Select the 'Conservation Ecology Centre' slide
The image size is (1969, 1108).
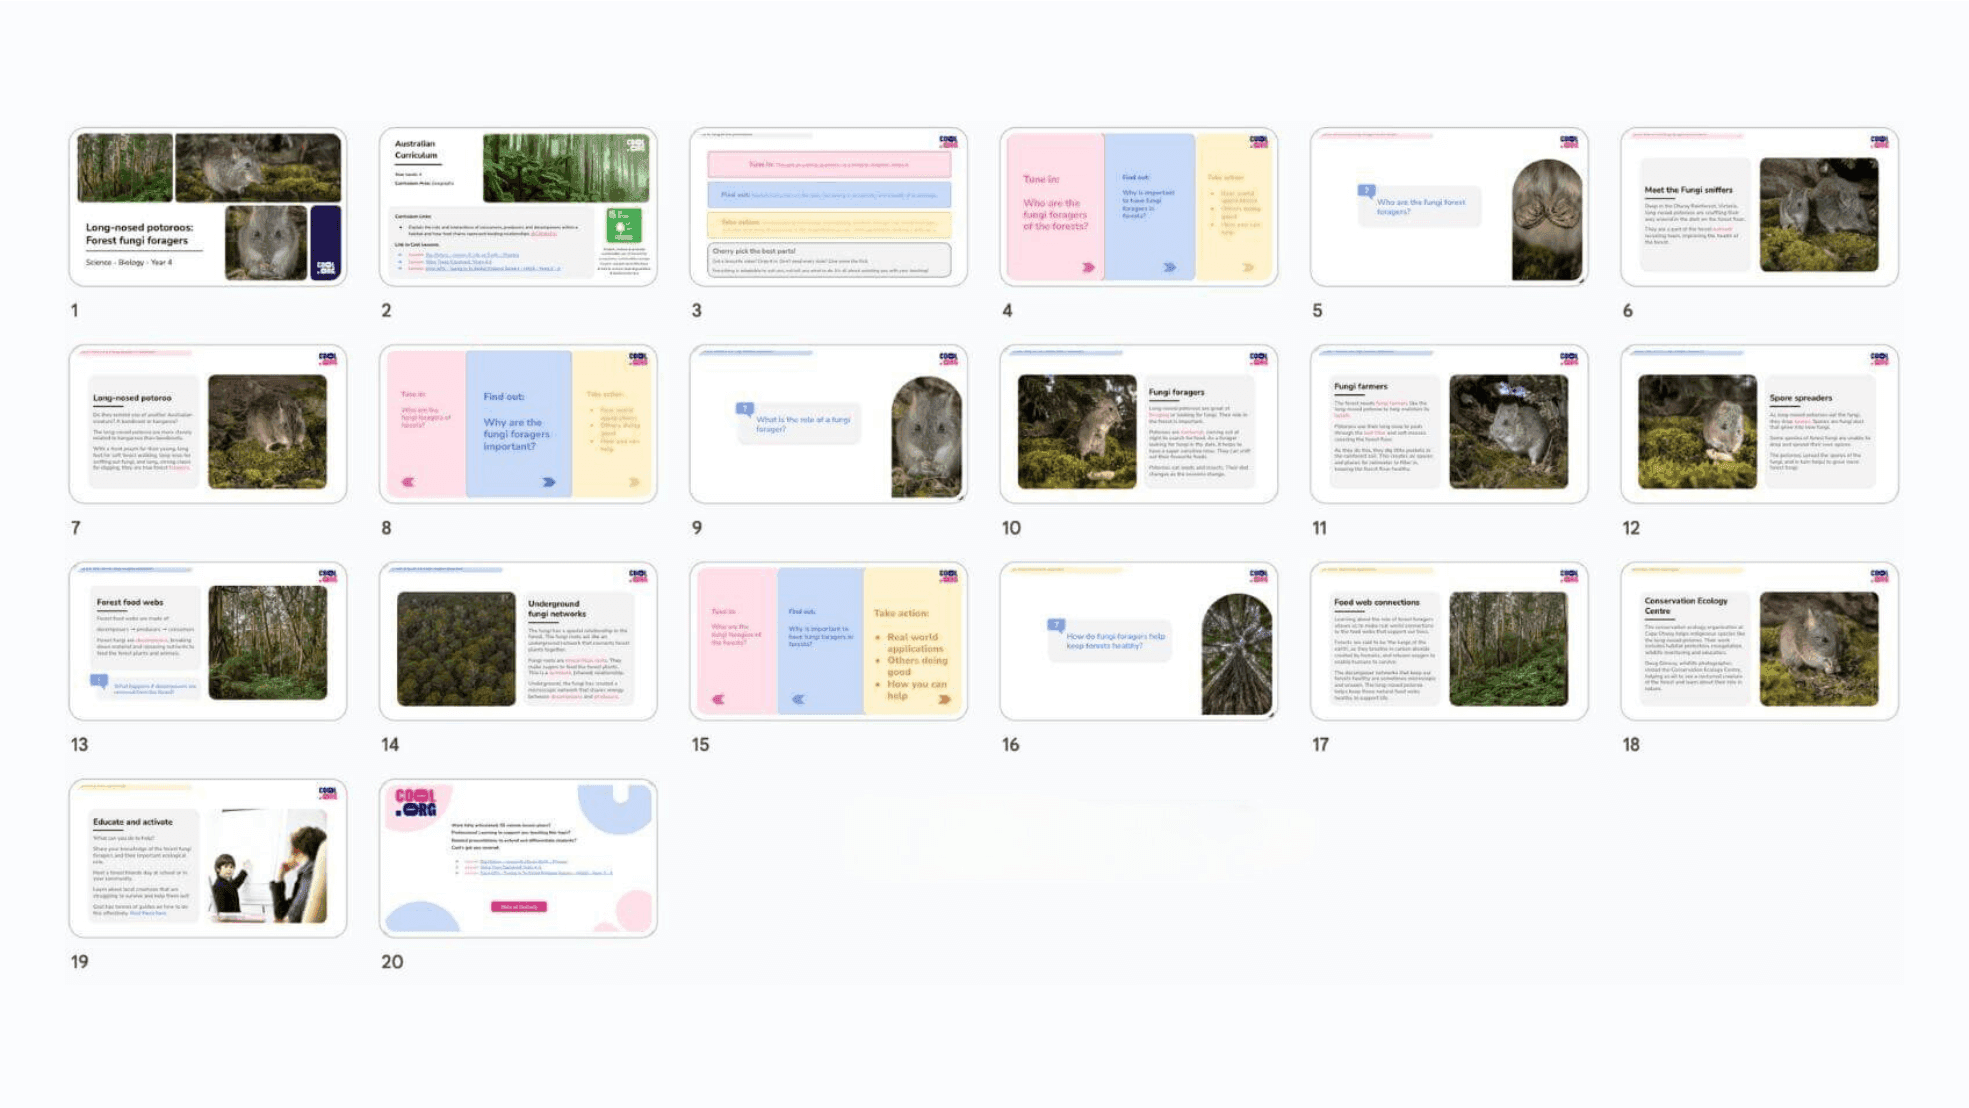tap(1759, 641)
